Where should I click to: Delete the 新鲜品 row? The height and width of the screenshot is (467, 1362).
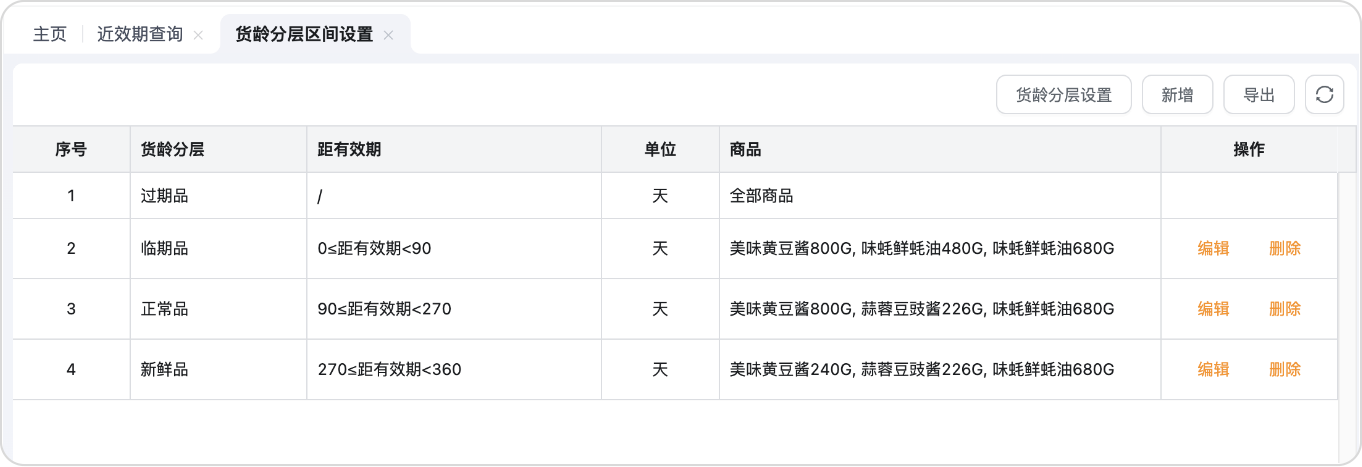click(1285, 369)
